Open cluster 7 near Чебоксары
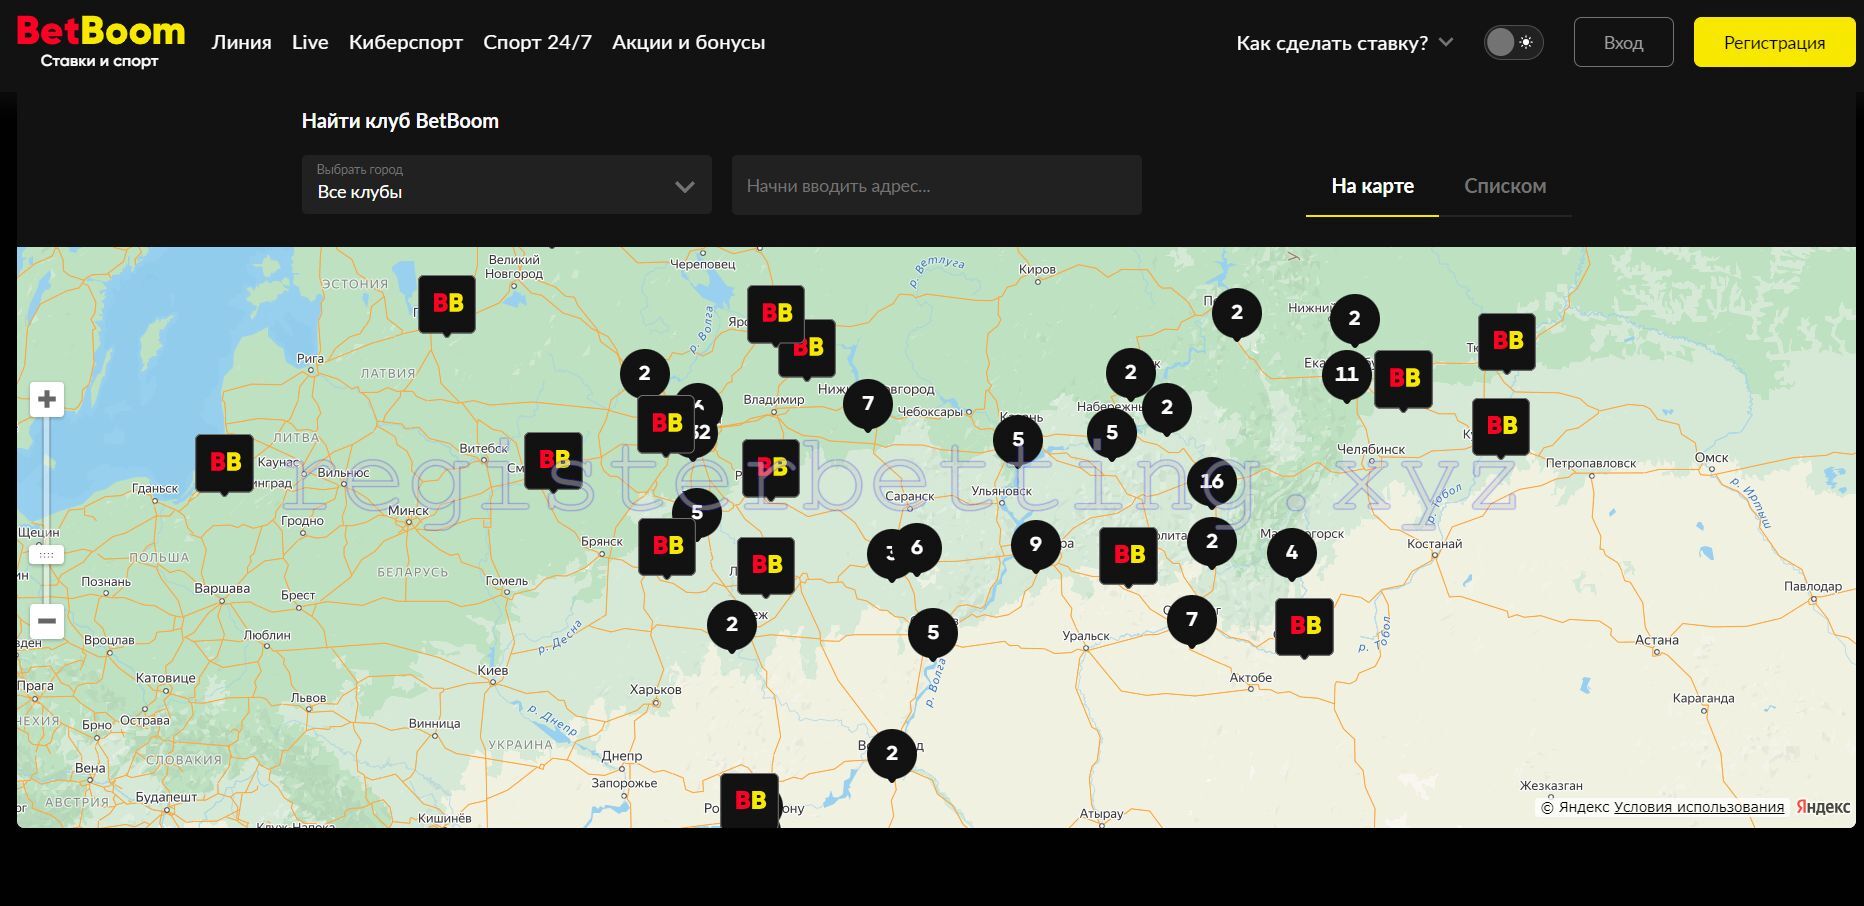The width and height of the screenshot is (1864, 906). [868, 405]
